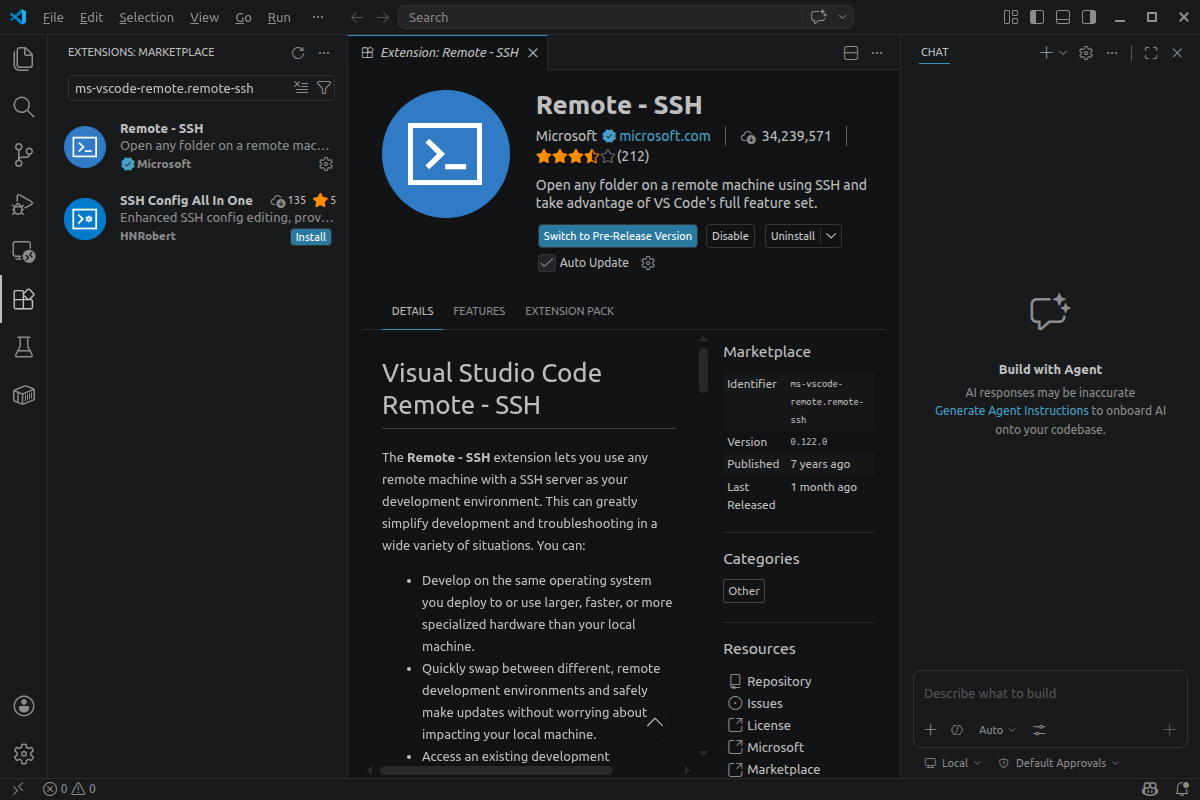The width and height of the screenshot is (1200, 800).
Task: Click Generate Agent Instructions link
Action: point(1012,411)
